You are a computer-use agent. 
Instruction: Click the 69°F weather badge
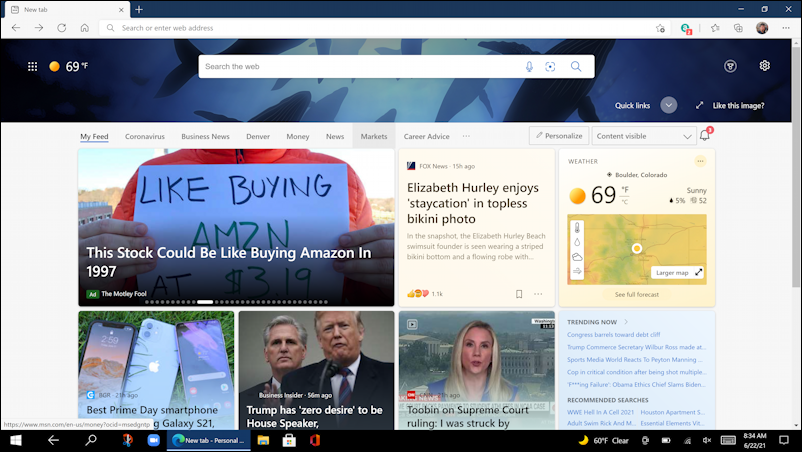pyautogui.click(x=69, y=66)
